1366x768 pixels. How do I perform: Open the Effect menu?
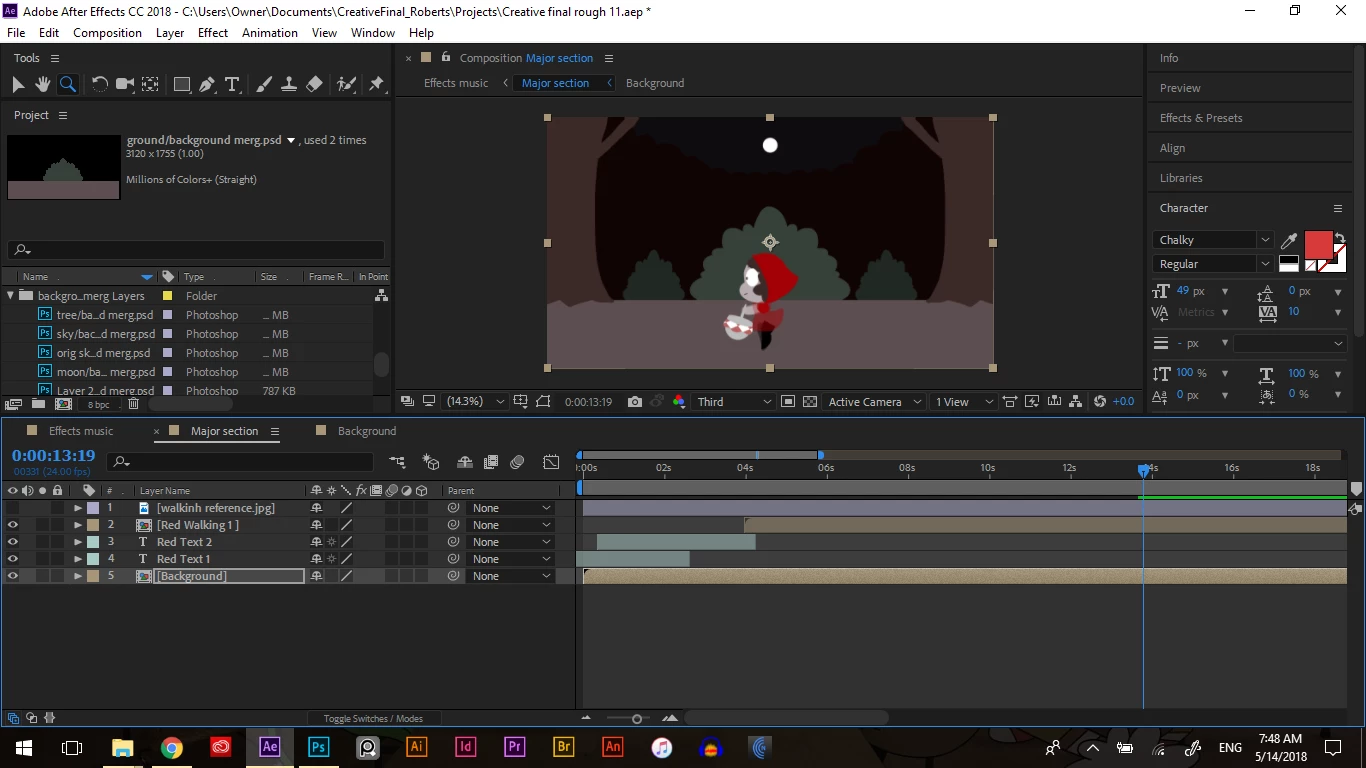point(213,33)
